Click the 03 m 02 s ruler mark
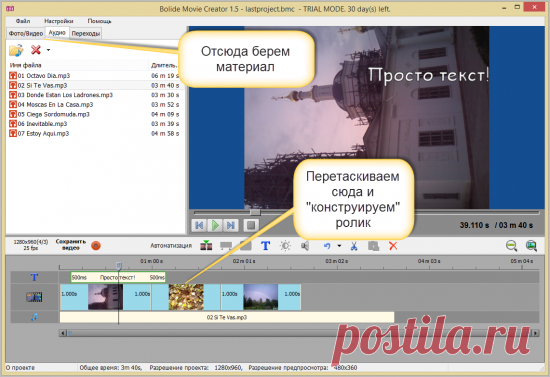The width and height of the screenshot is (550, 377). click(x=336, y=261)
